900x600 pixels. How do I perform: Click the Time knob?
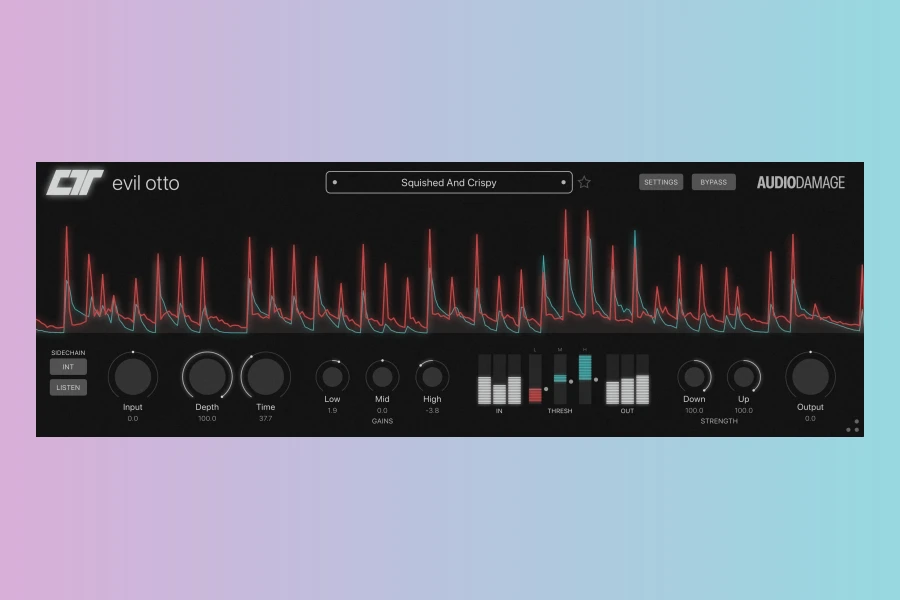tap(265, 376)
